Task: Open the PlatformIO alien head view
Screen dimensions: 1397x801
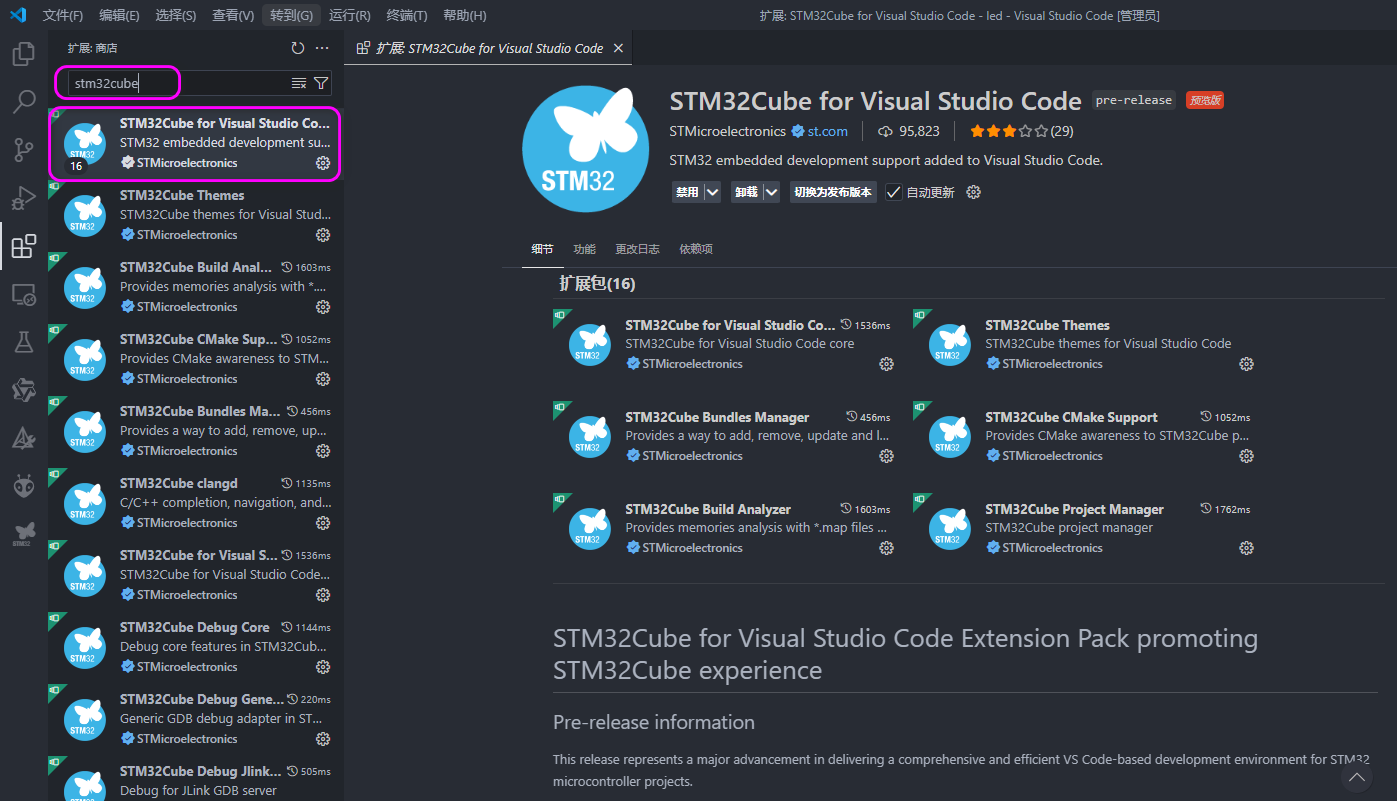Action: [24, 486]
